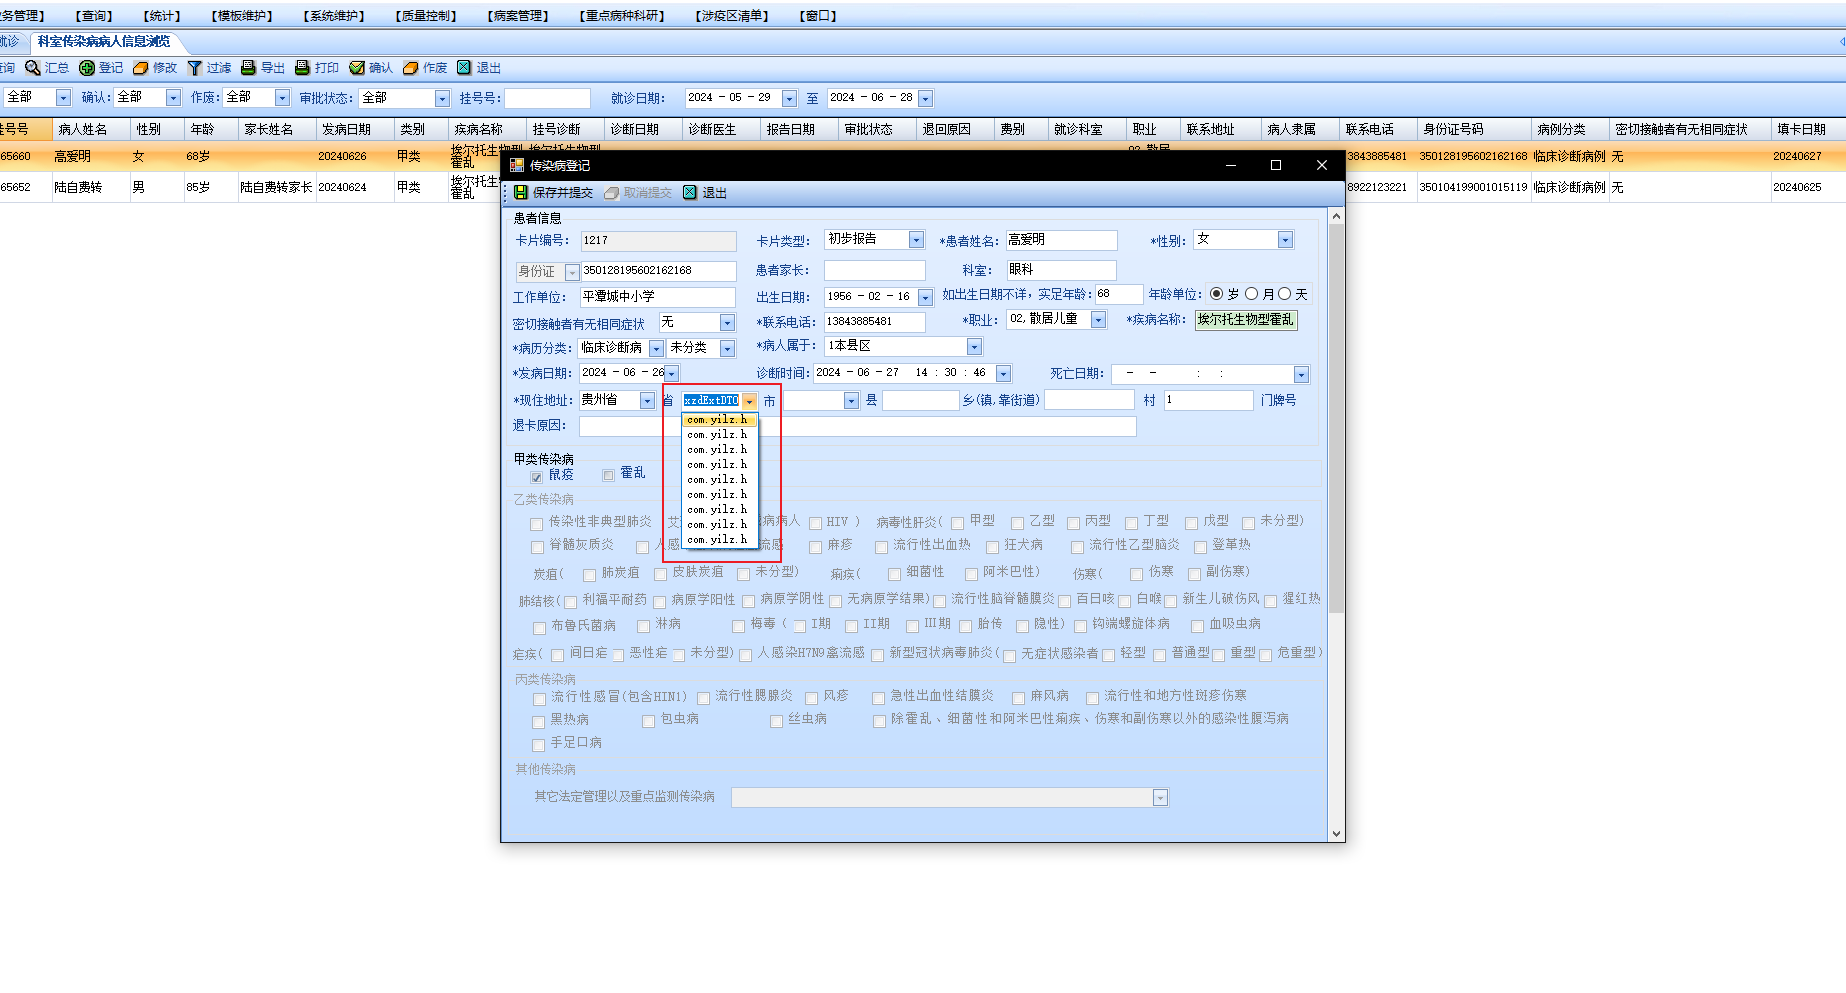Click the 退卡原因 input field
Image resolution: width=1846 pixels, height=993 pixels.
(x=857, y=426)
